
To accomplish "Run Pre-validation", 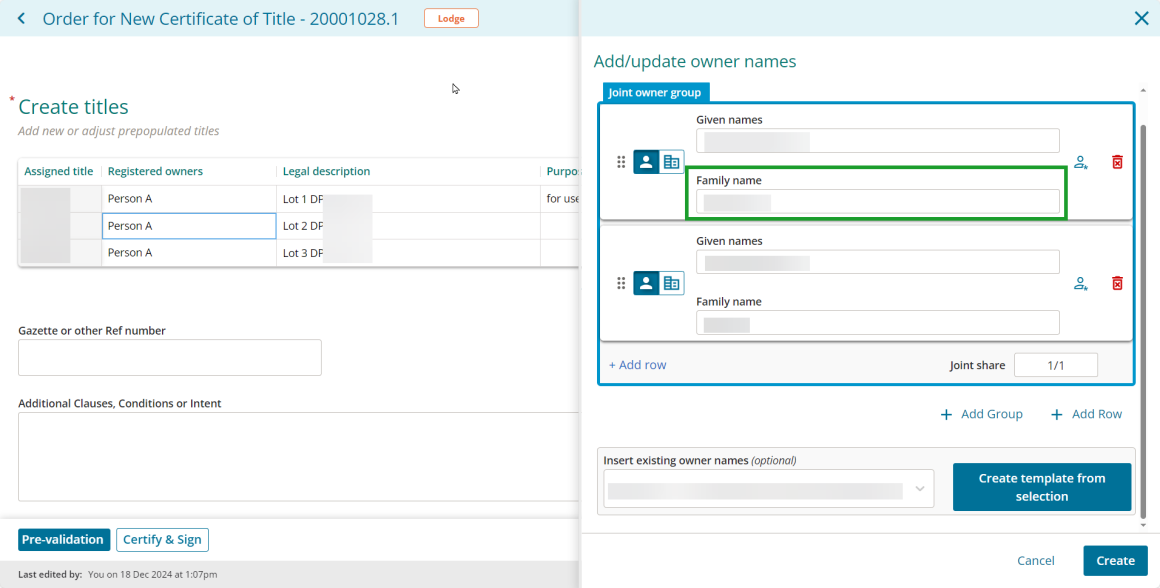I will coord(64,540).
